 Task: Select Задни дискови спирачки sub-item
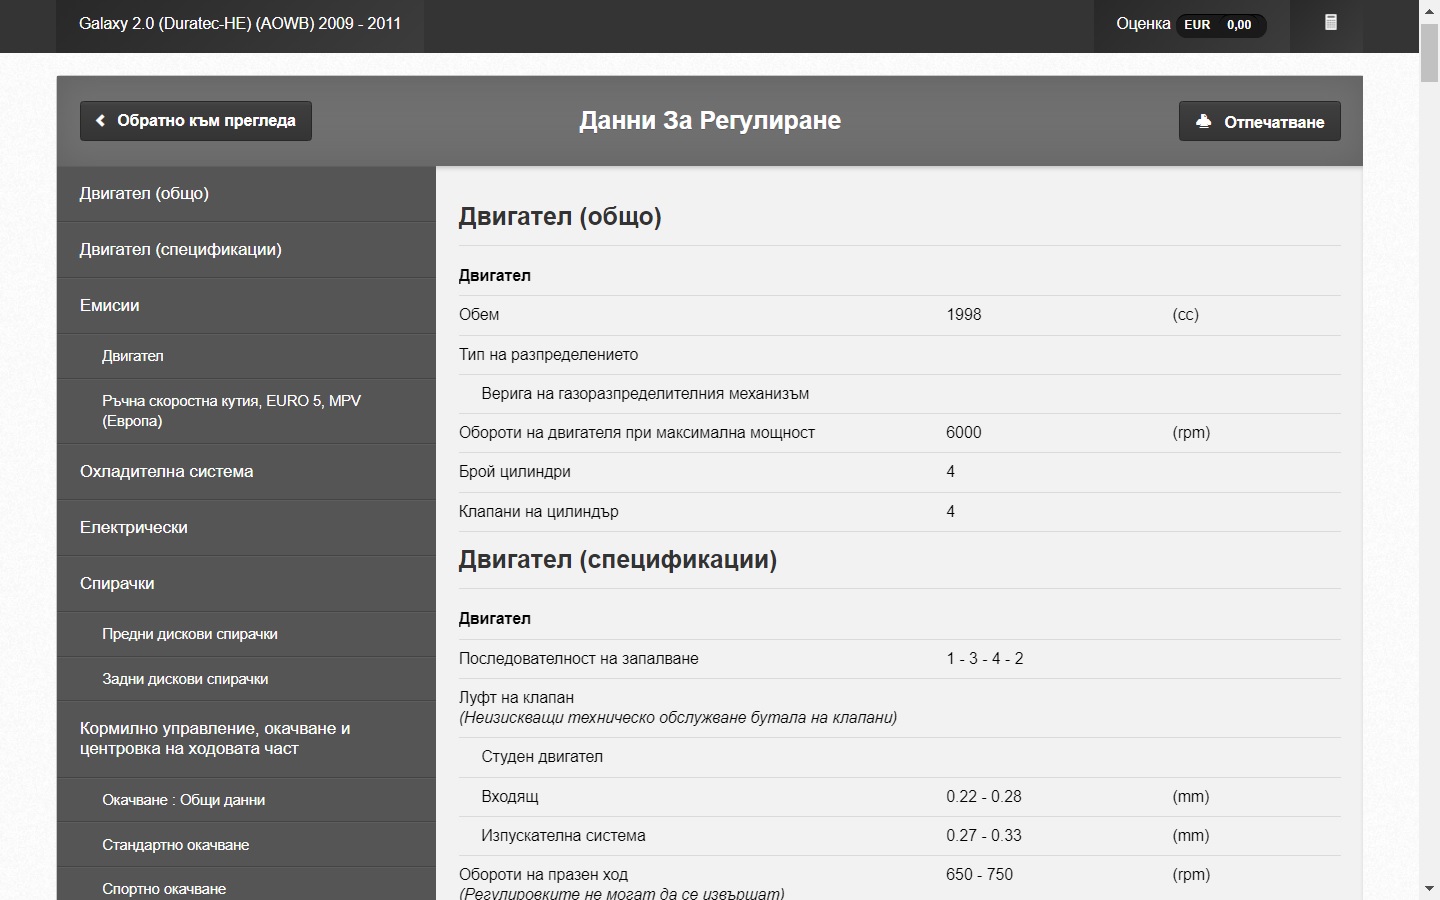coord(185,679)
